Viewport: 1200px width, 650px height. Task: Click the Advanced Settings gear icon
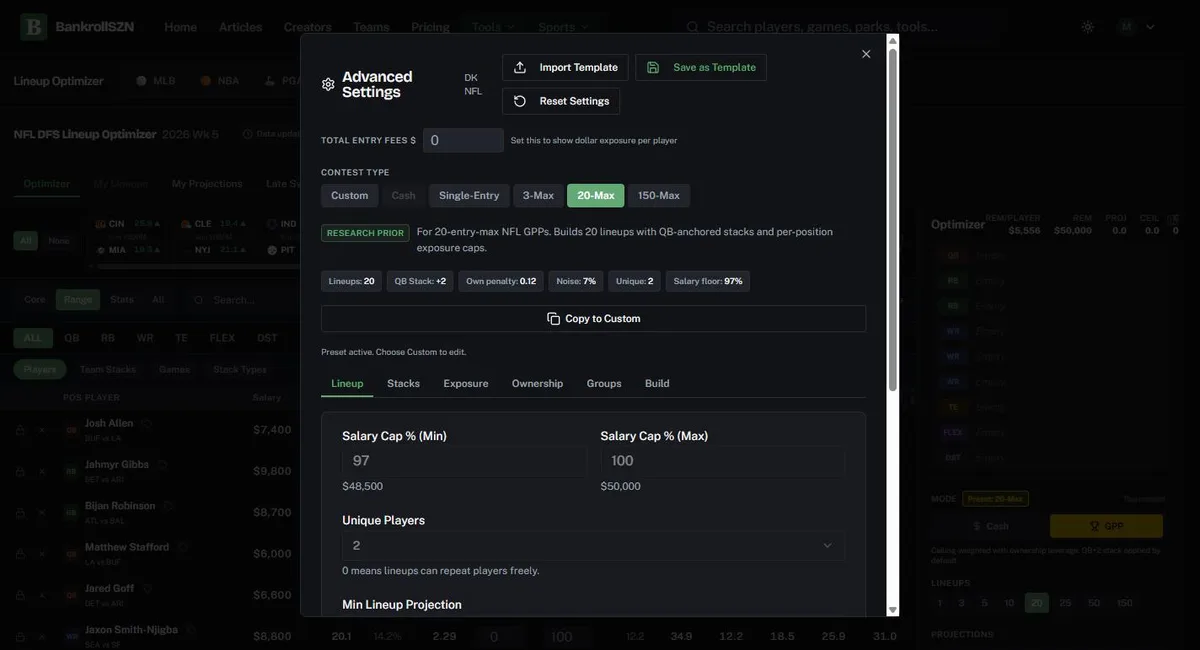[x=328, y=85]
